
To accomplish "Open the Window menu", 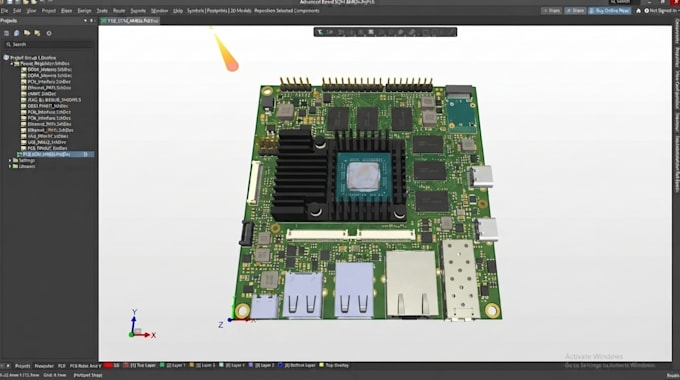I will [159, 11].
